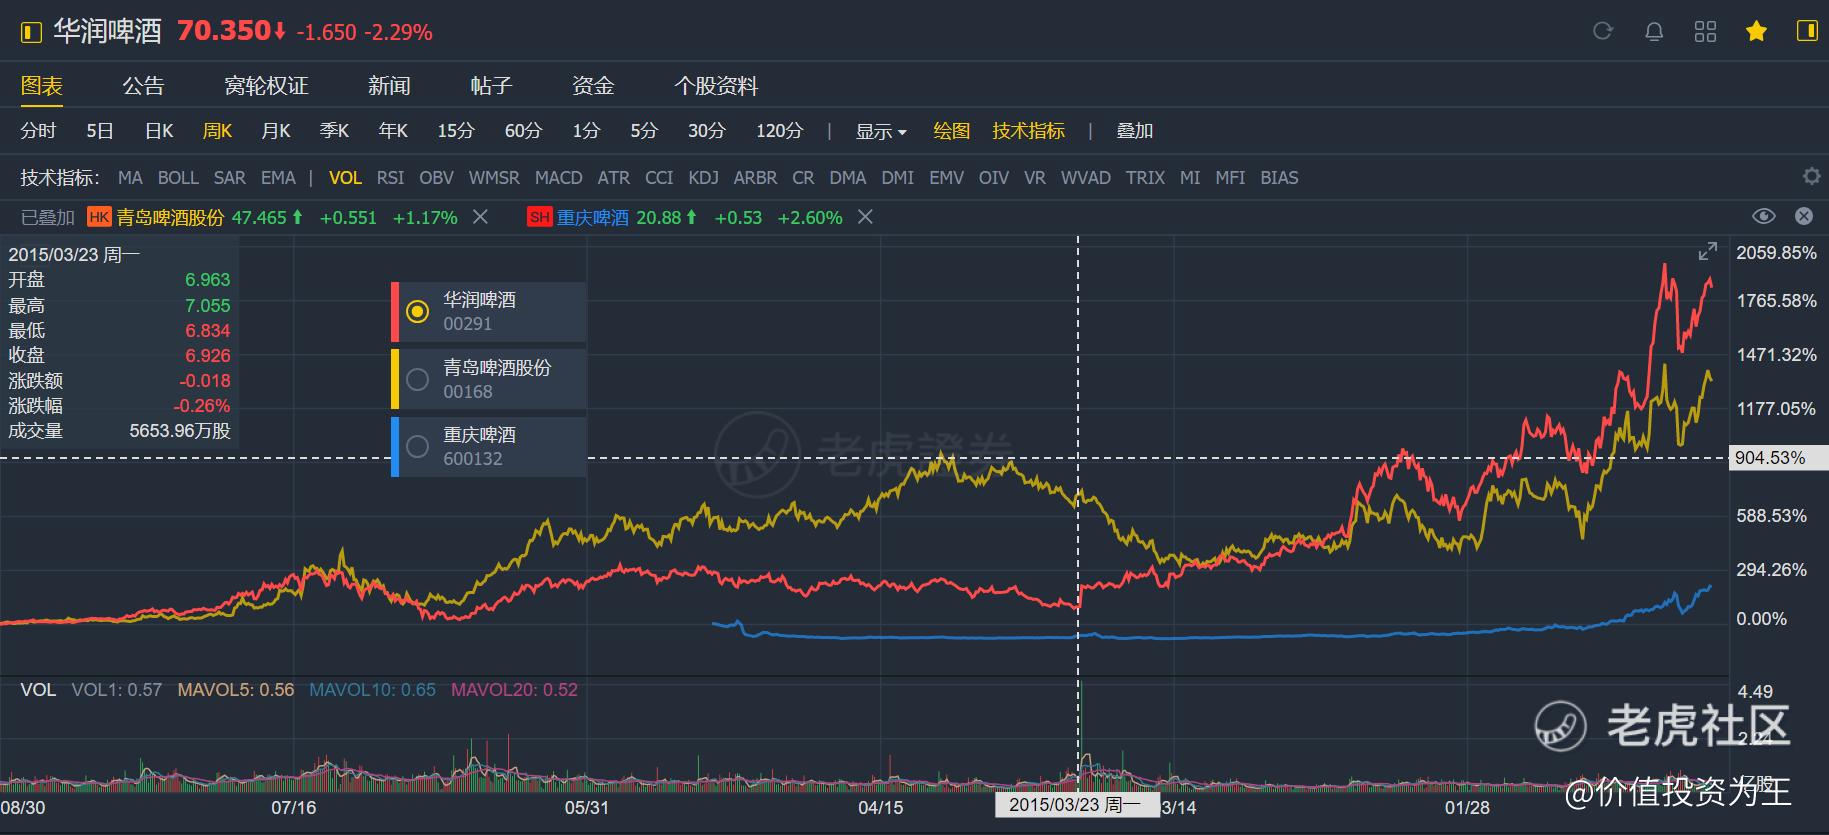The image size is (1829, 835).
Task: Select the 5日 chart period
Action: 100,131
